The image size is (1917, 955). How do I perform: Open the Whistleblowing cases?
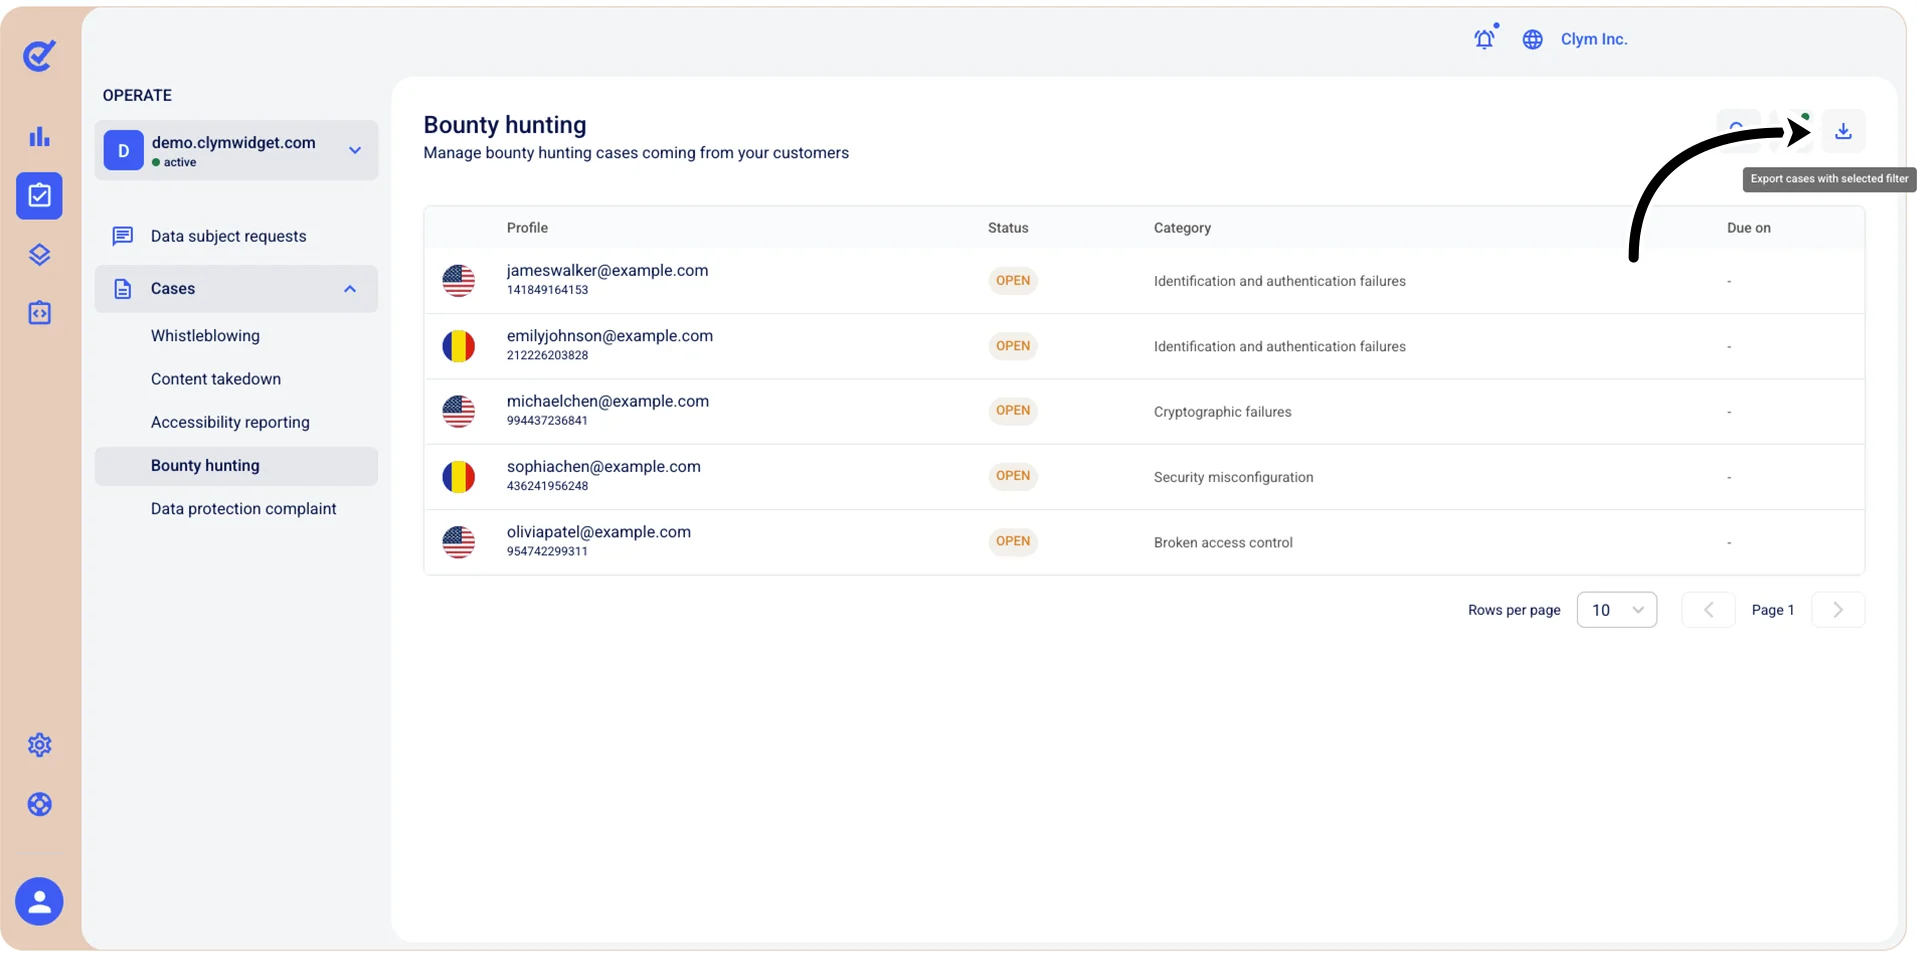click(x=205, y=336)
